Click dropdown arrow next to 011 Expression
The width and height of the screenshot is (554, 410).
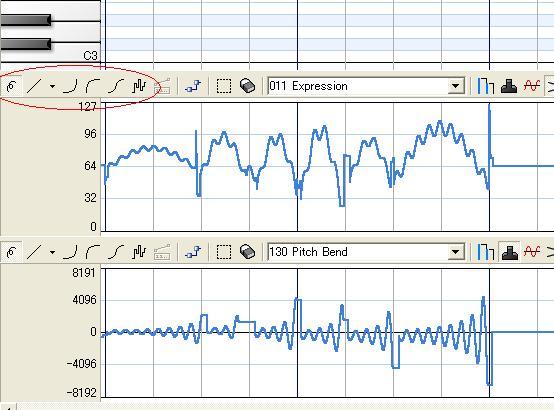(x=456, y=86)
